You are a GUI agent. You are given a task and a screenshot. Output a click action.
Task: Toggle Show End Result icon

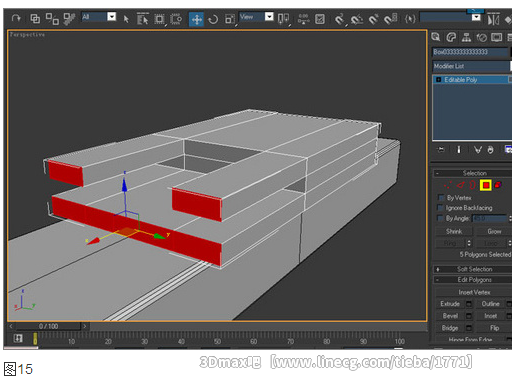(x=459, y=150)
